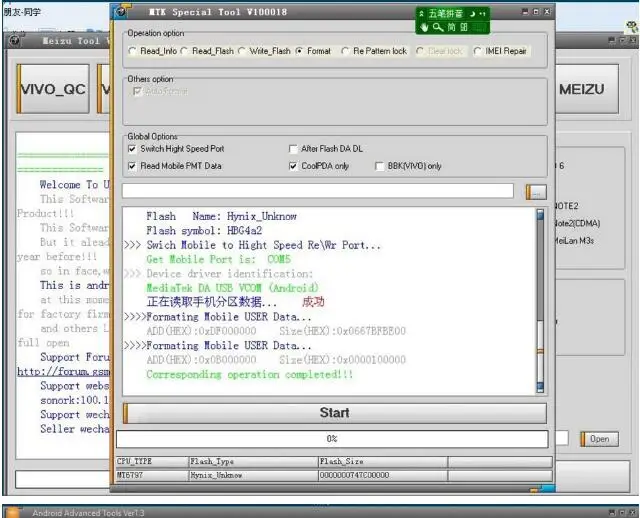Click the Start button's orange left icon
Image resolution: width=640 pixels, height=518 pixels.
click(x=126, y=413)
